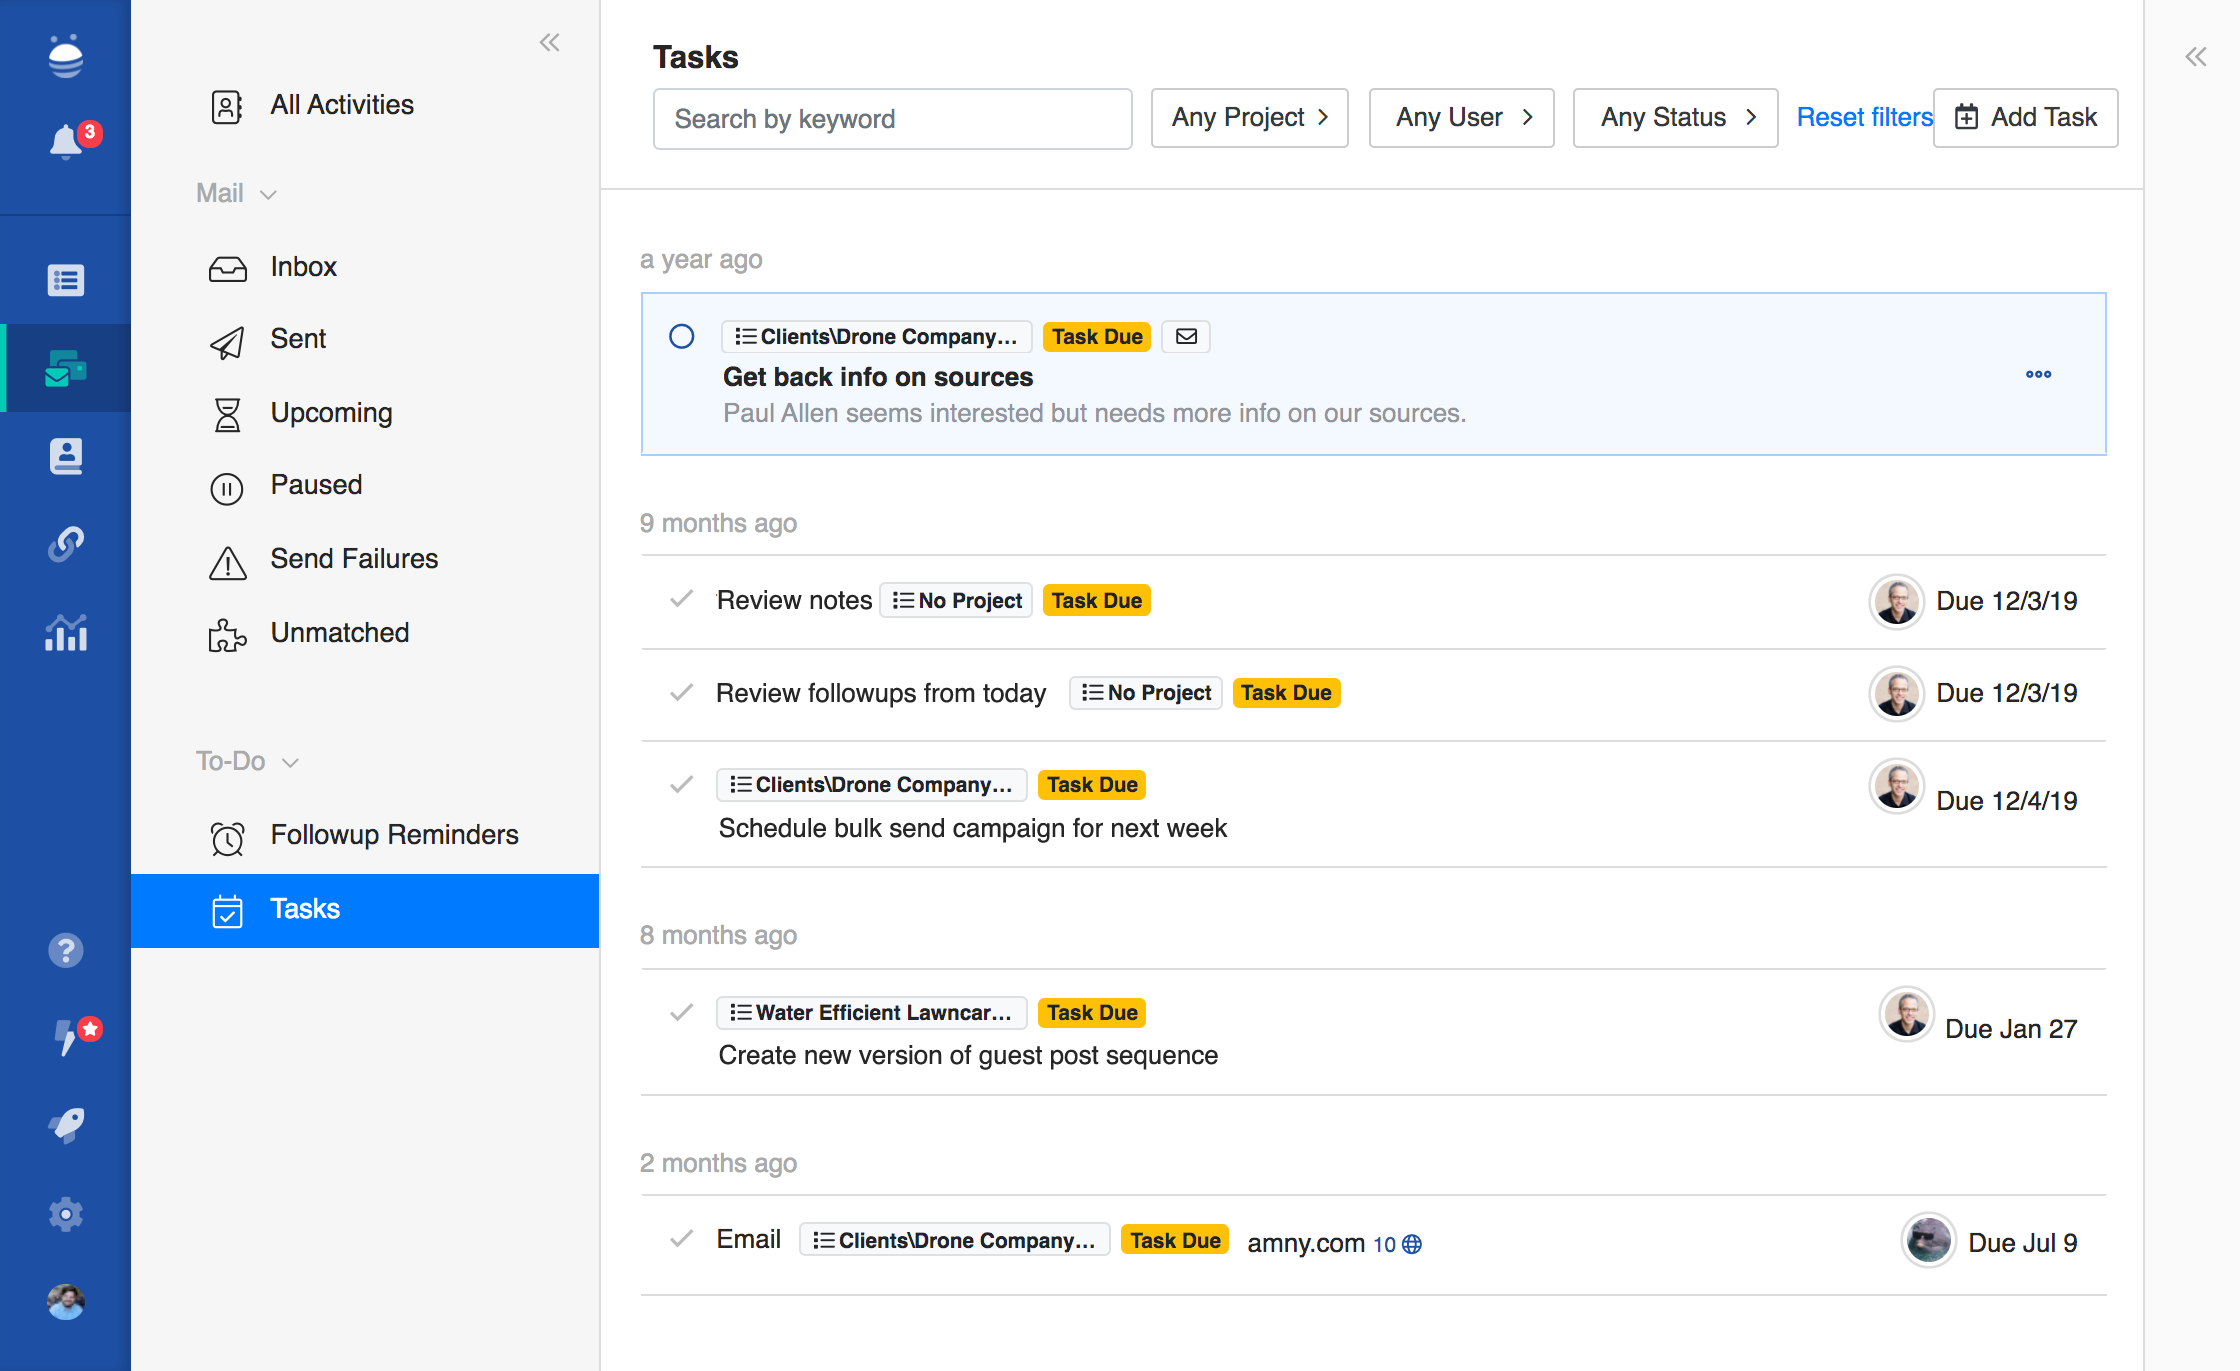
Task: Open the contacts icon in sidebar
Action: 66,456
